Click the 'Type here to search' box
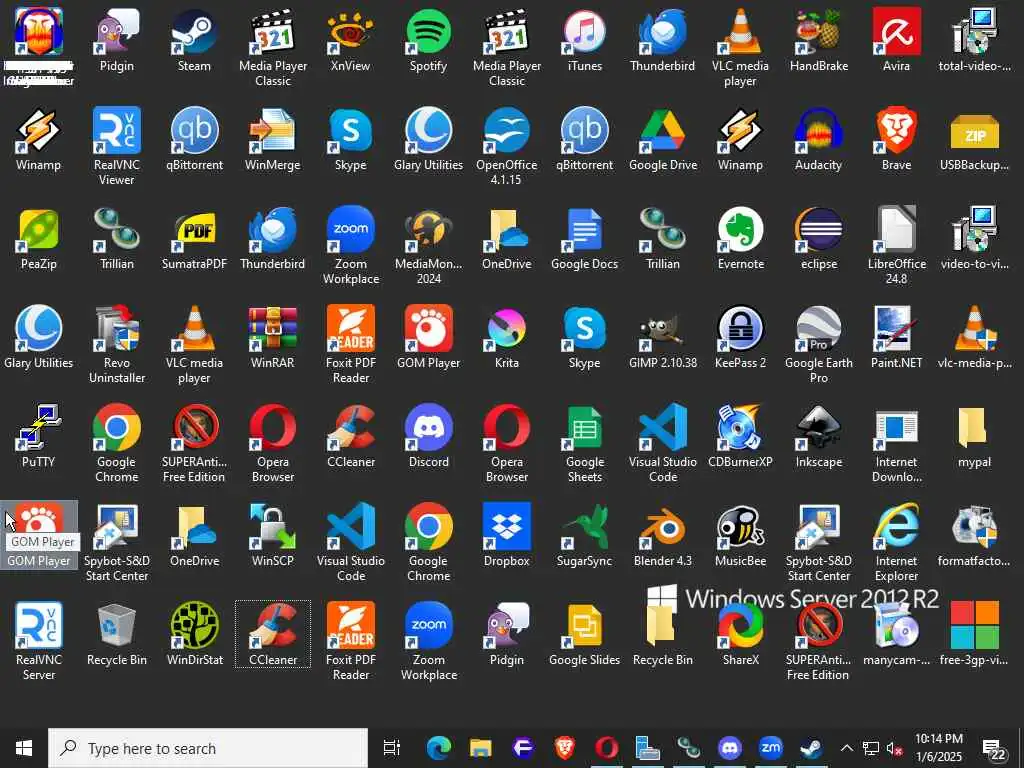 (x=208, y=748)
